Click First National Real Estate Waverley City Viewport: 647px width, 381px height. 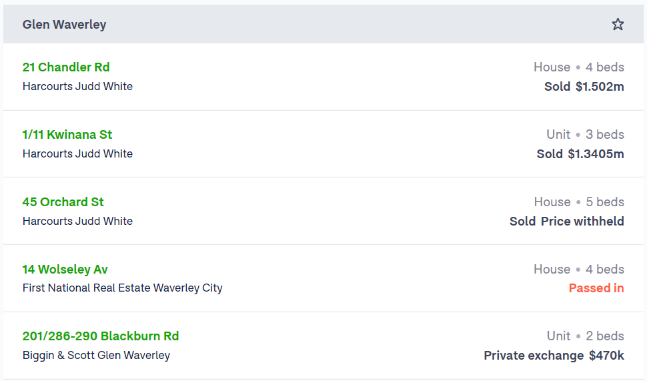click(x=122, y=288)
